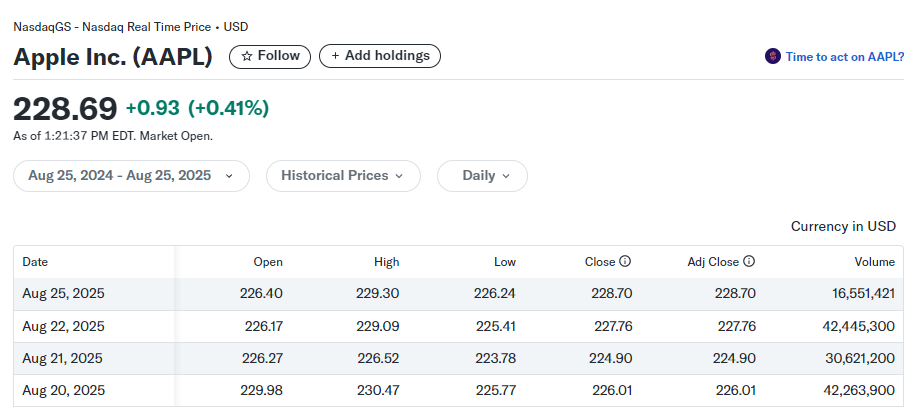Open the date range chevron

[x=230, y=176]
